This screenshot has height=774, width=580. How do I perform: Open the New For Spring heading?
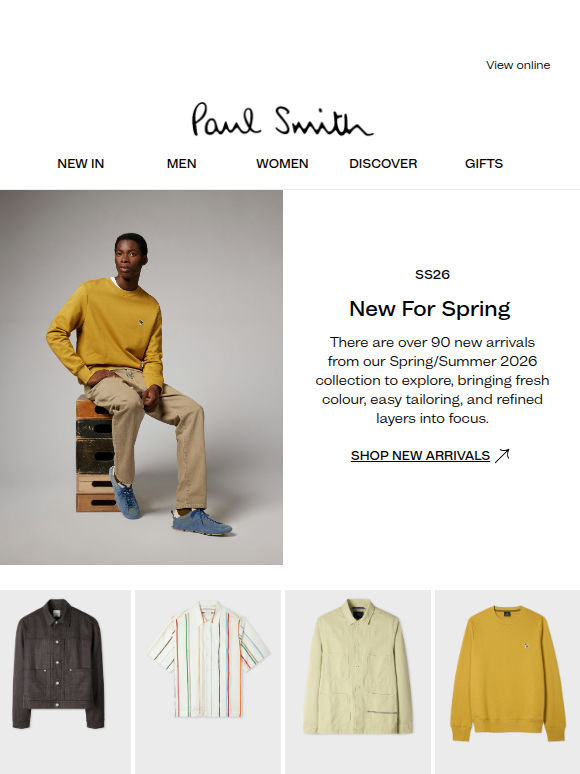point(429,309)
